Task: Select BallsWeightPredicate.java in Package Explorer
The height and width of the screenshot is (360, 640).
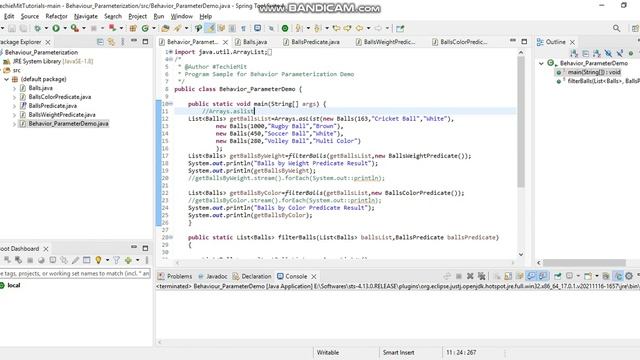Action: [x=62, y=115]
